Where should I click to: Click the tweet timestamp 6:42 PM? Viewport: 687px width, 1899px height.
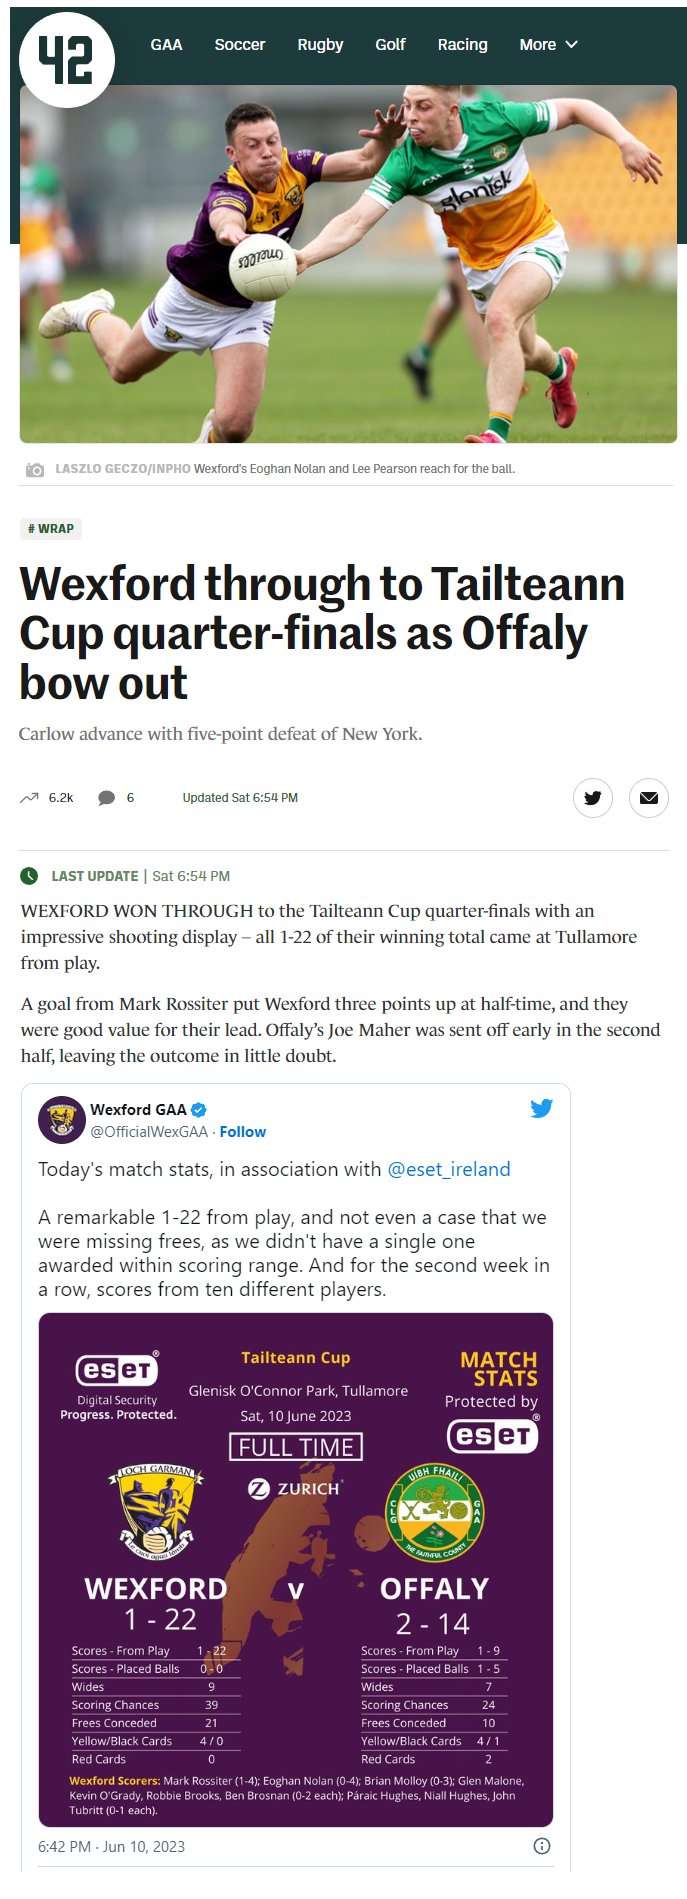click(111, 1846)
